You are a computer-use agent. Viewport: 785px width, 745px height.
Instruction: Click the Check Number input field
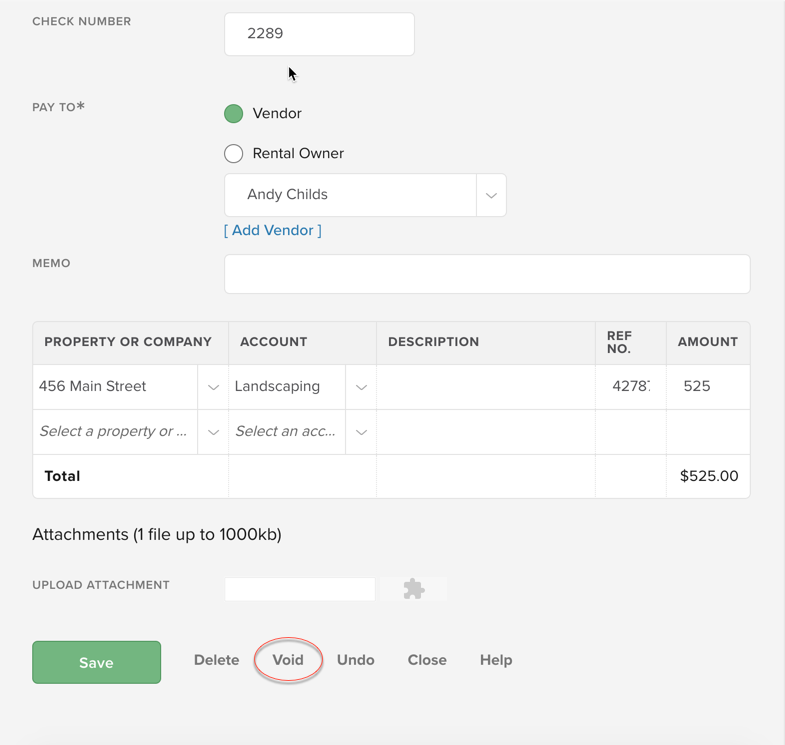[319, 34]
